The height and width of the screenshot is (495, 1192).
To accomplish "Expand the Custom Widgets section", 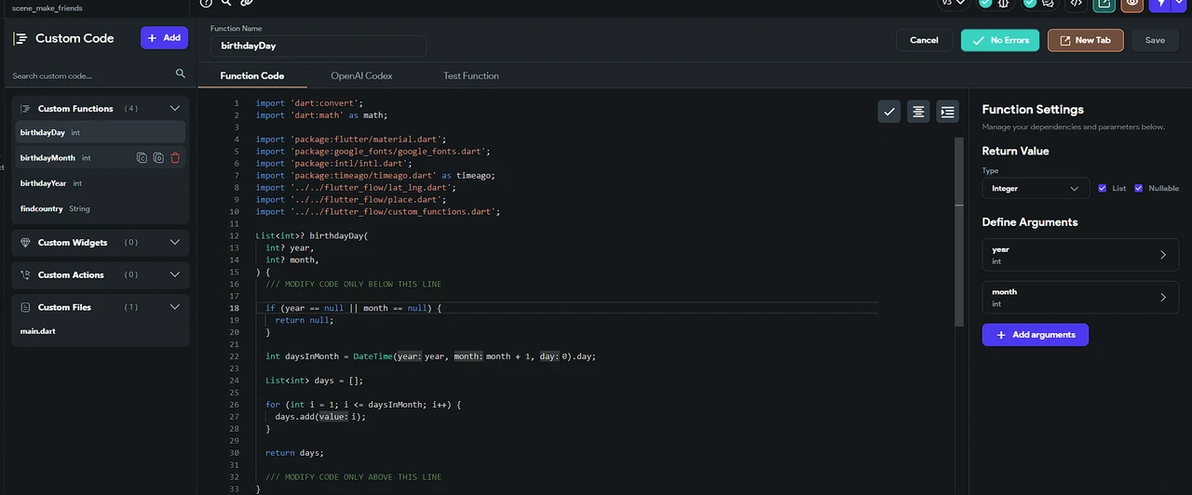I will [x=175, y=242].
